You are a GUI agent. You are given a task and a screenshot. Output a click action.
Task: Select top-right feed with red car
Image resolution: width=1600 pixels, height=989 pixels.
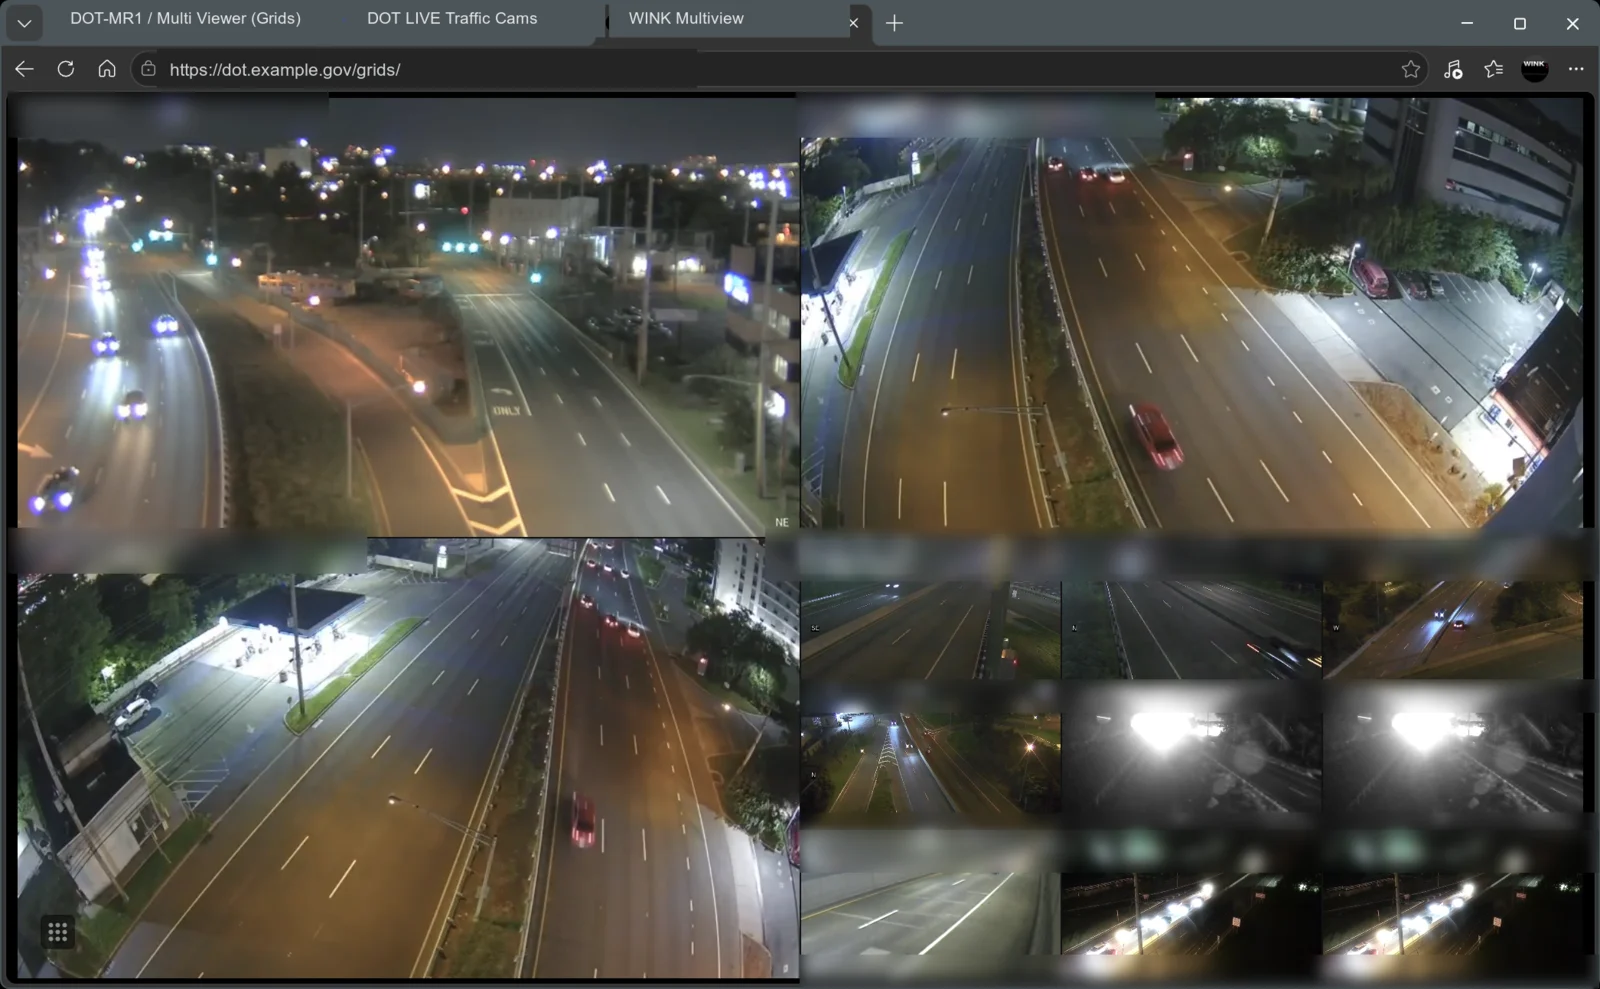tap(1192, 313)
